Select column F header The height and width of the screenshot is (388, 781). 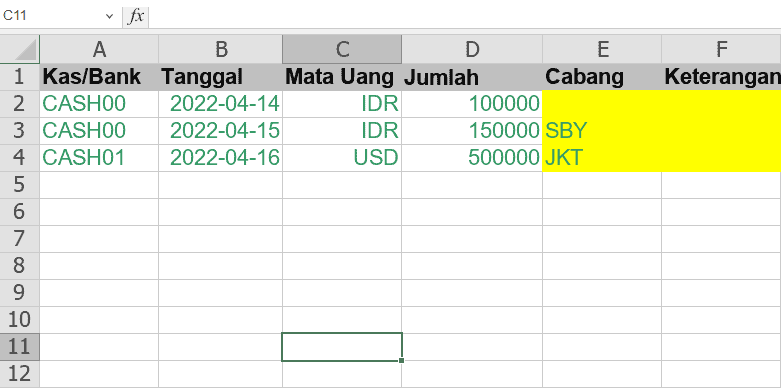pyautogui.click(x=721, y=49)
